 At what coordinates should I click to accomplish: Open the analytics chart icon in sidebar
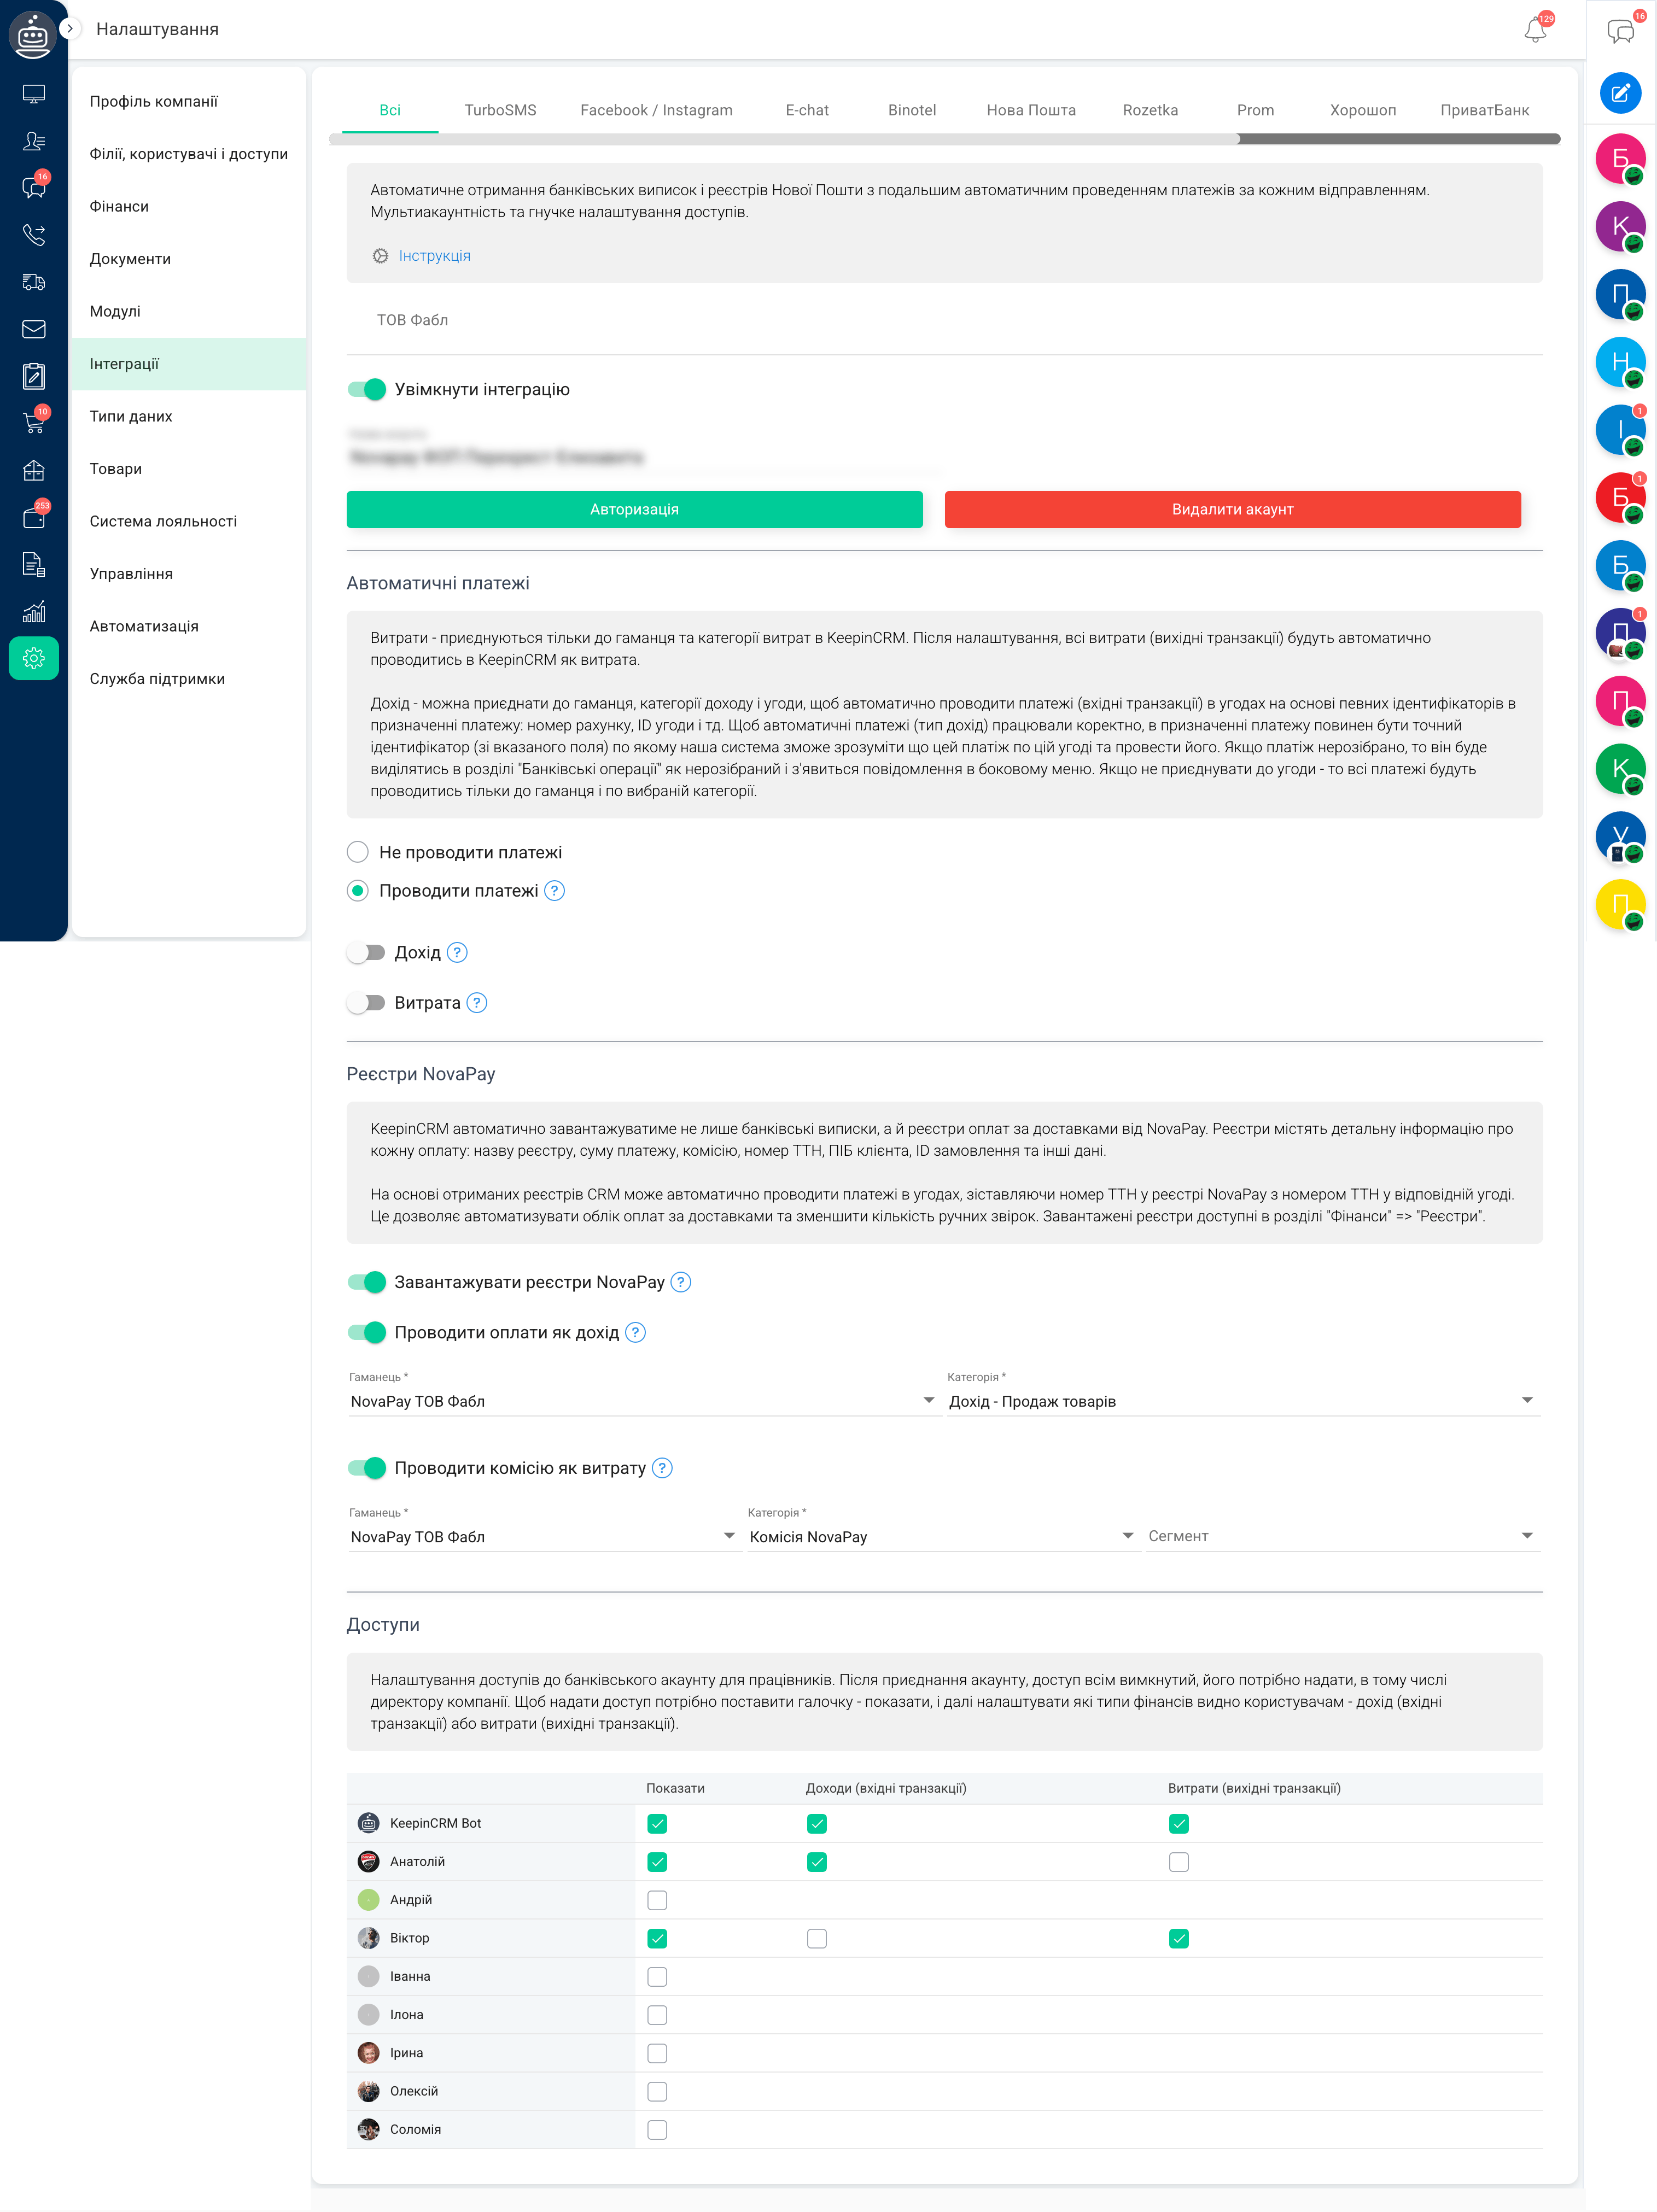coord(34,611)
